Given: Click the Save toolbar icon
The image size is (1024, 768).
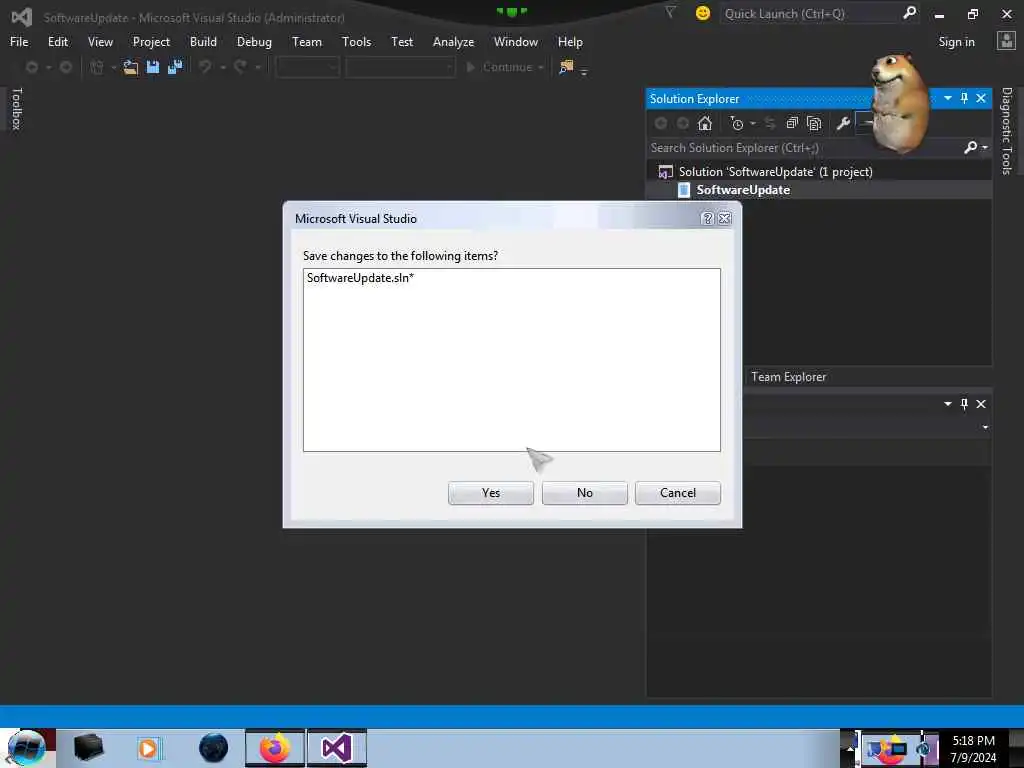Looking at the screenshot, I should [153, 67].
